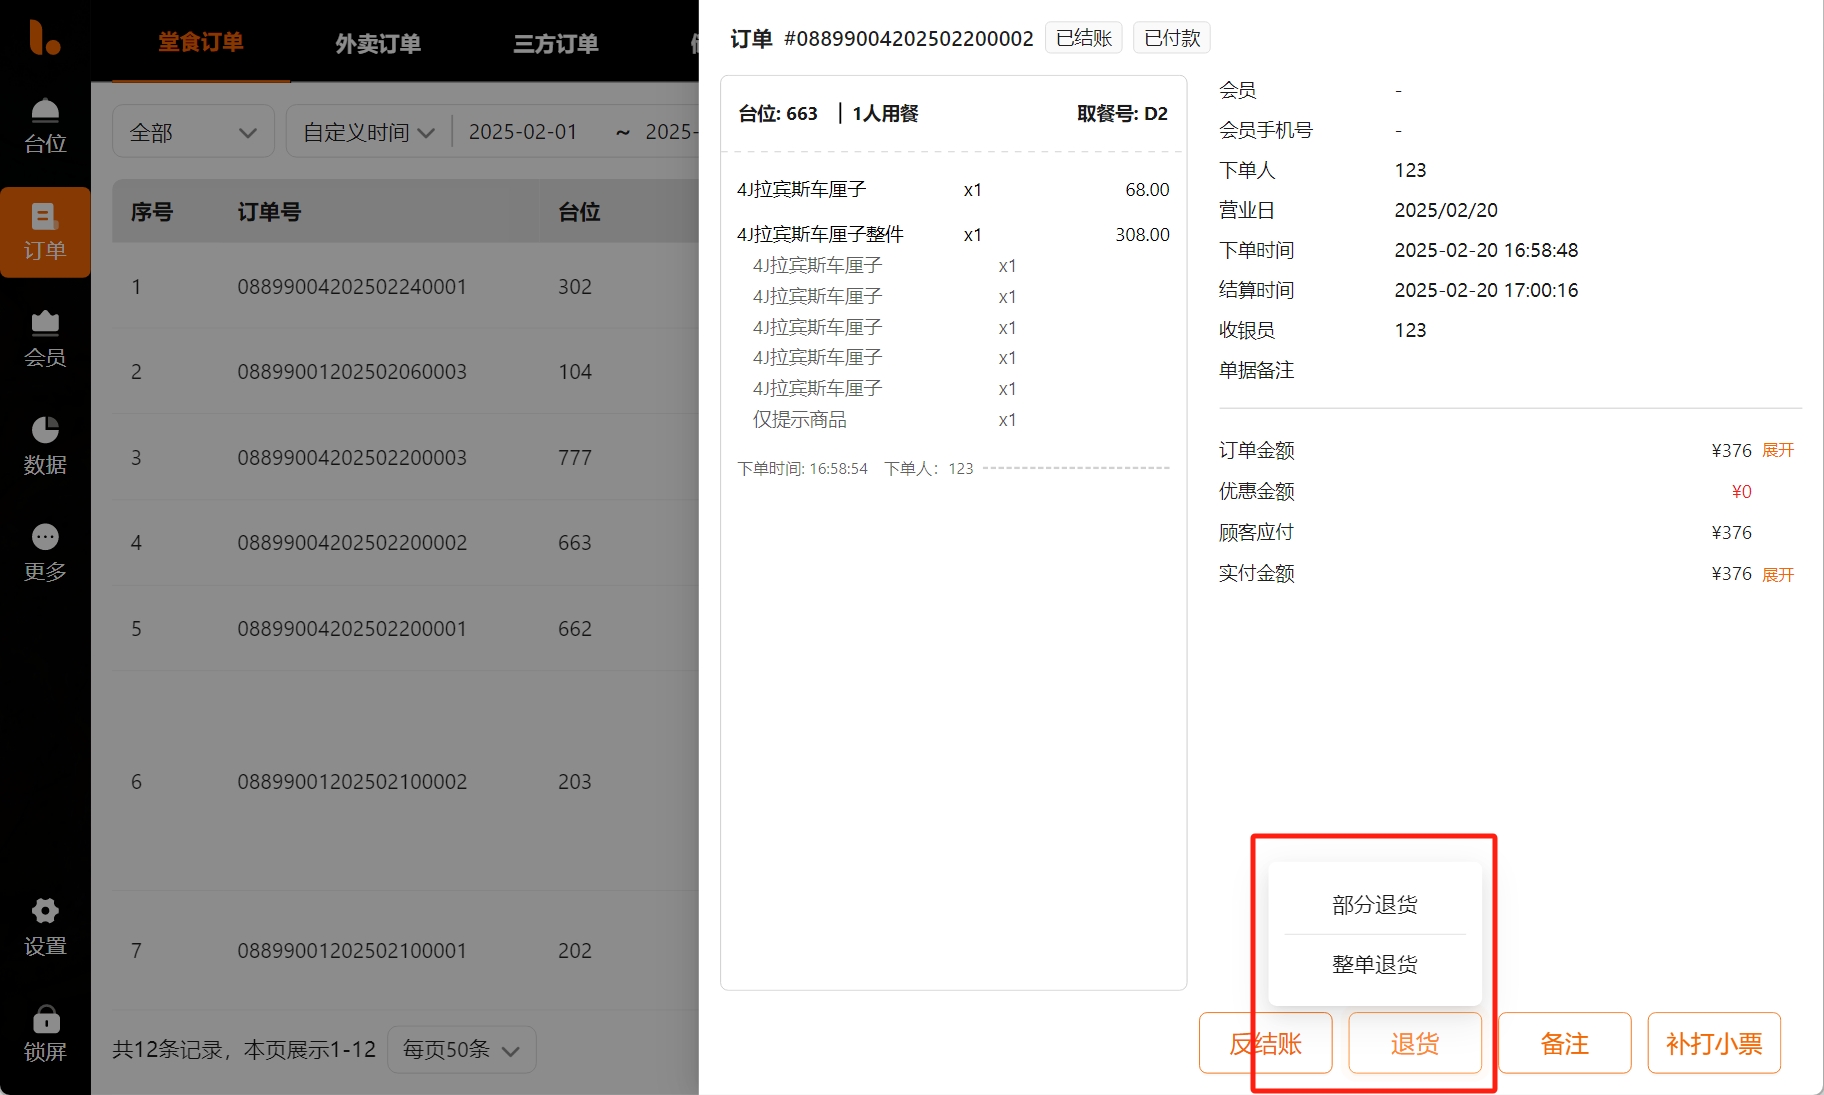This screenshot has width=1824, height=1095.
Task: Click the 订单号 column header
Action: point(269,212)
